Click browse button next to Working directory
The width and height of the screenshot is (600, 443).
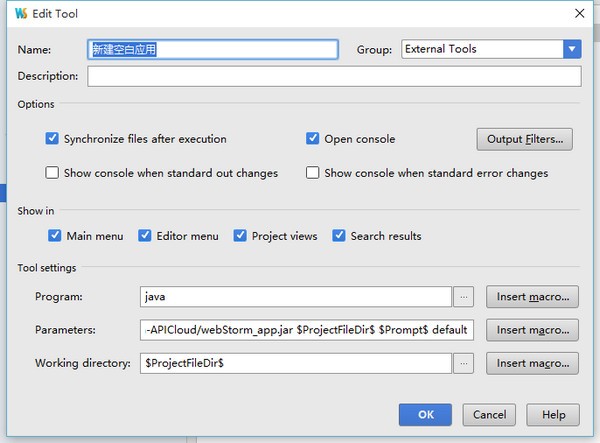pyautogui.click(x=463, y=363)
